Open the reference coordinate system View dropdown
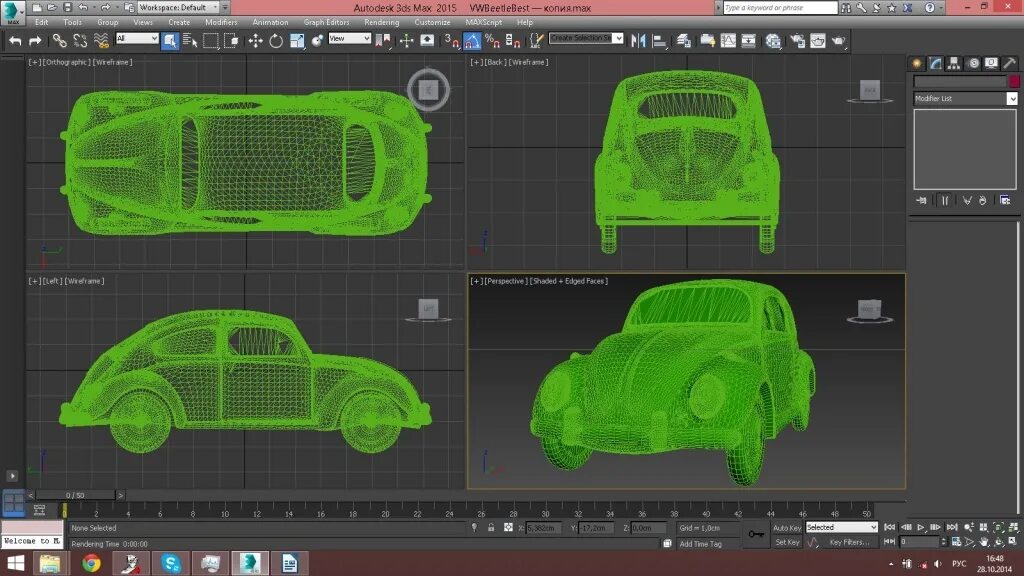 349,39
